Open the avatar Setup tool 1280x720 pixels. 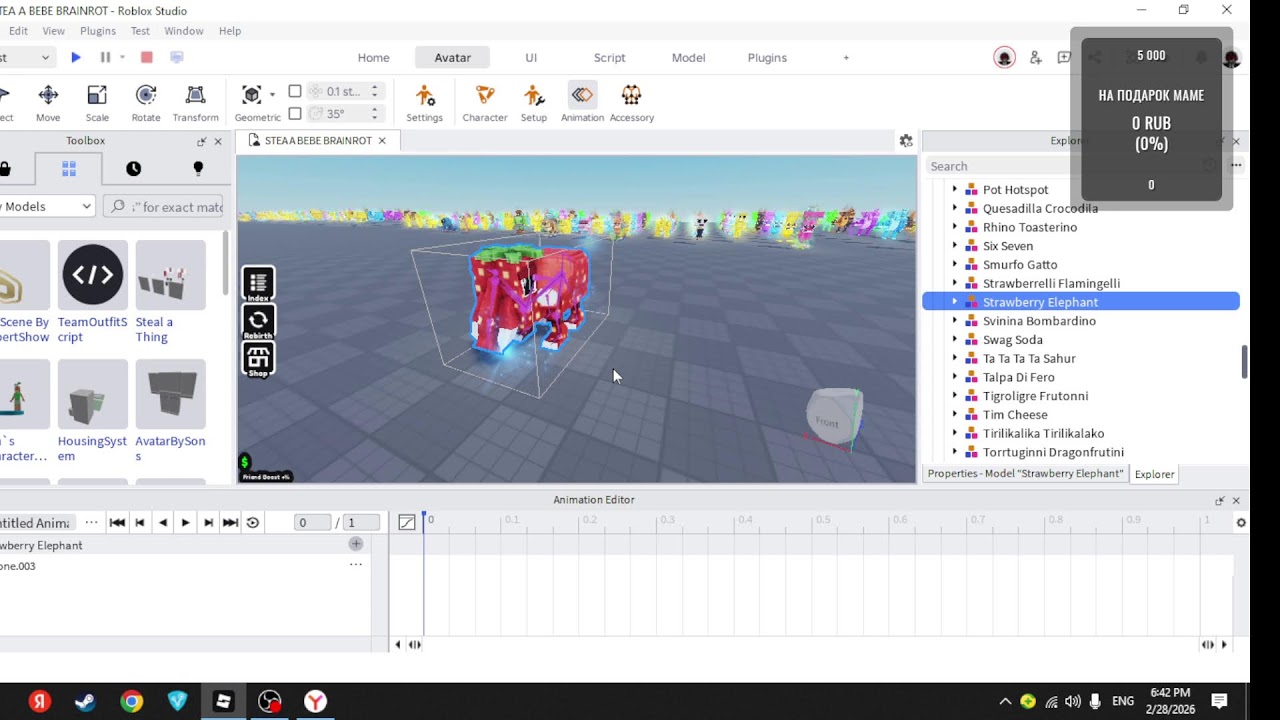[x=534, y=103]
